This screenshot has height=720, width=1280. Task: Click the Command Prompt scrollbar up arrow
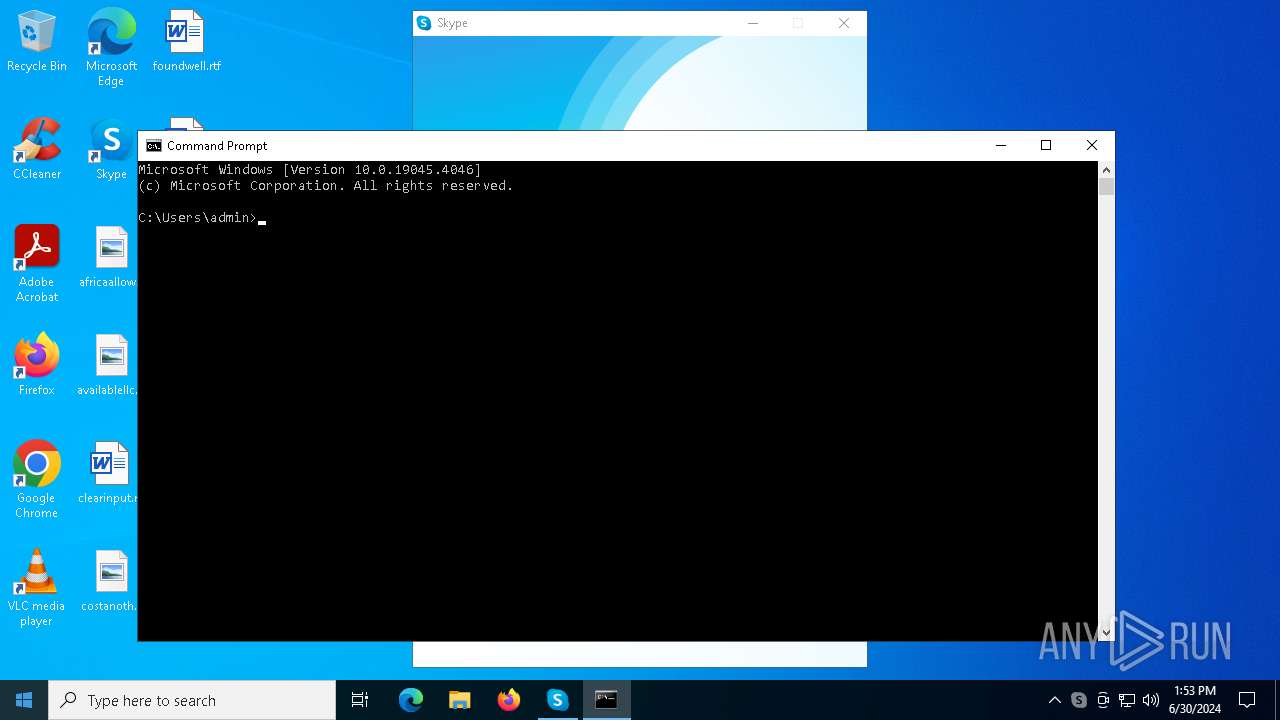[1106, 170]
